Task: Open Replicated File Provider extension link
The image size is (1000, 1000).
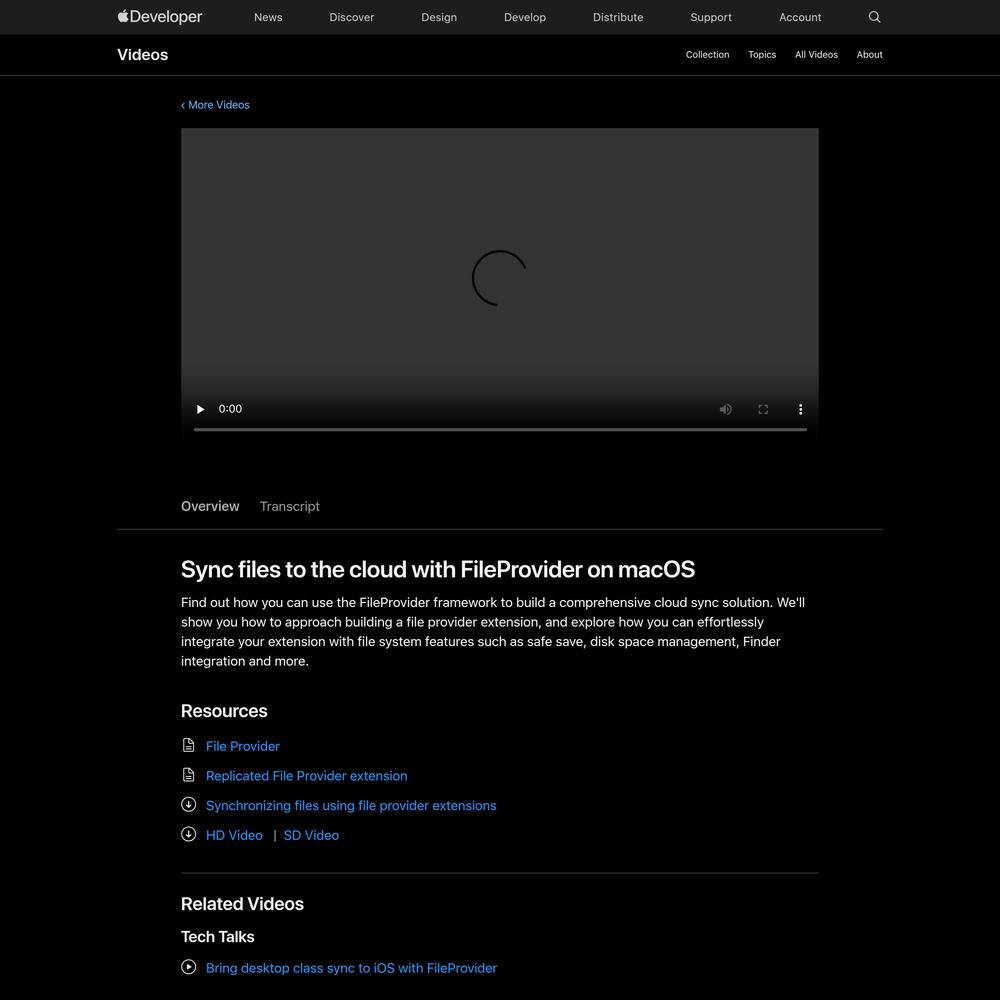Action: click(x=306, y=776)
